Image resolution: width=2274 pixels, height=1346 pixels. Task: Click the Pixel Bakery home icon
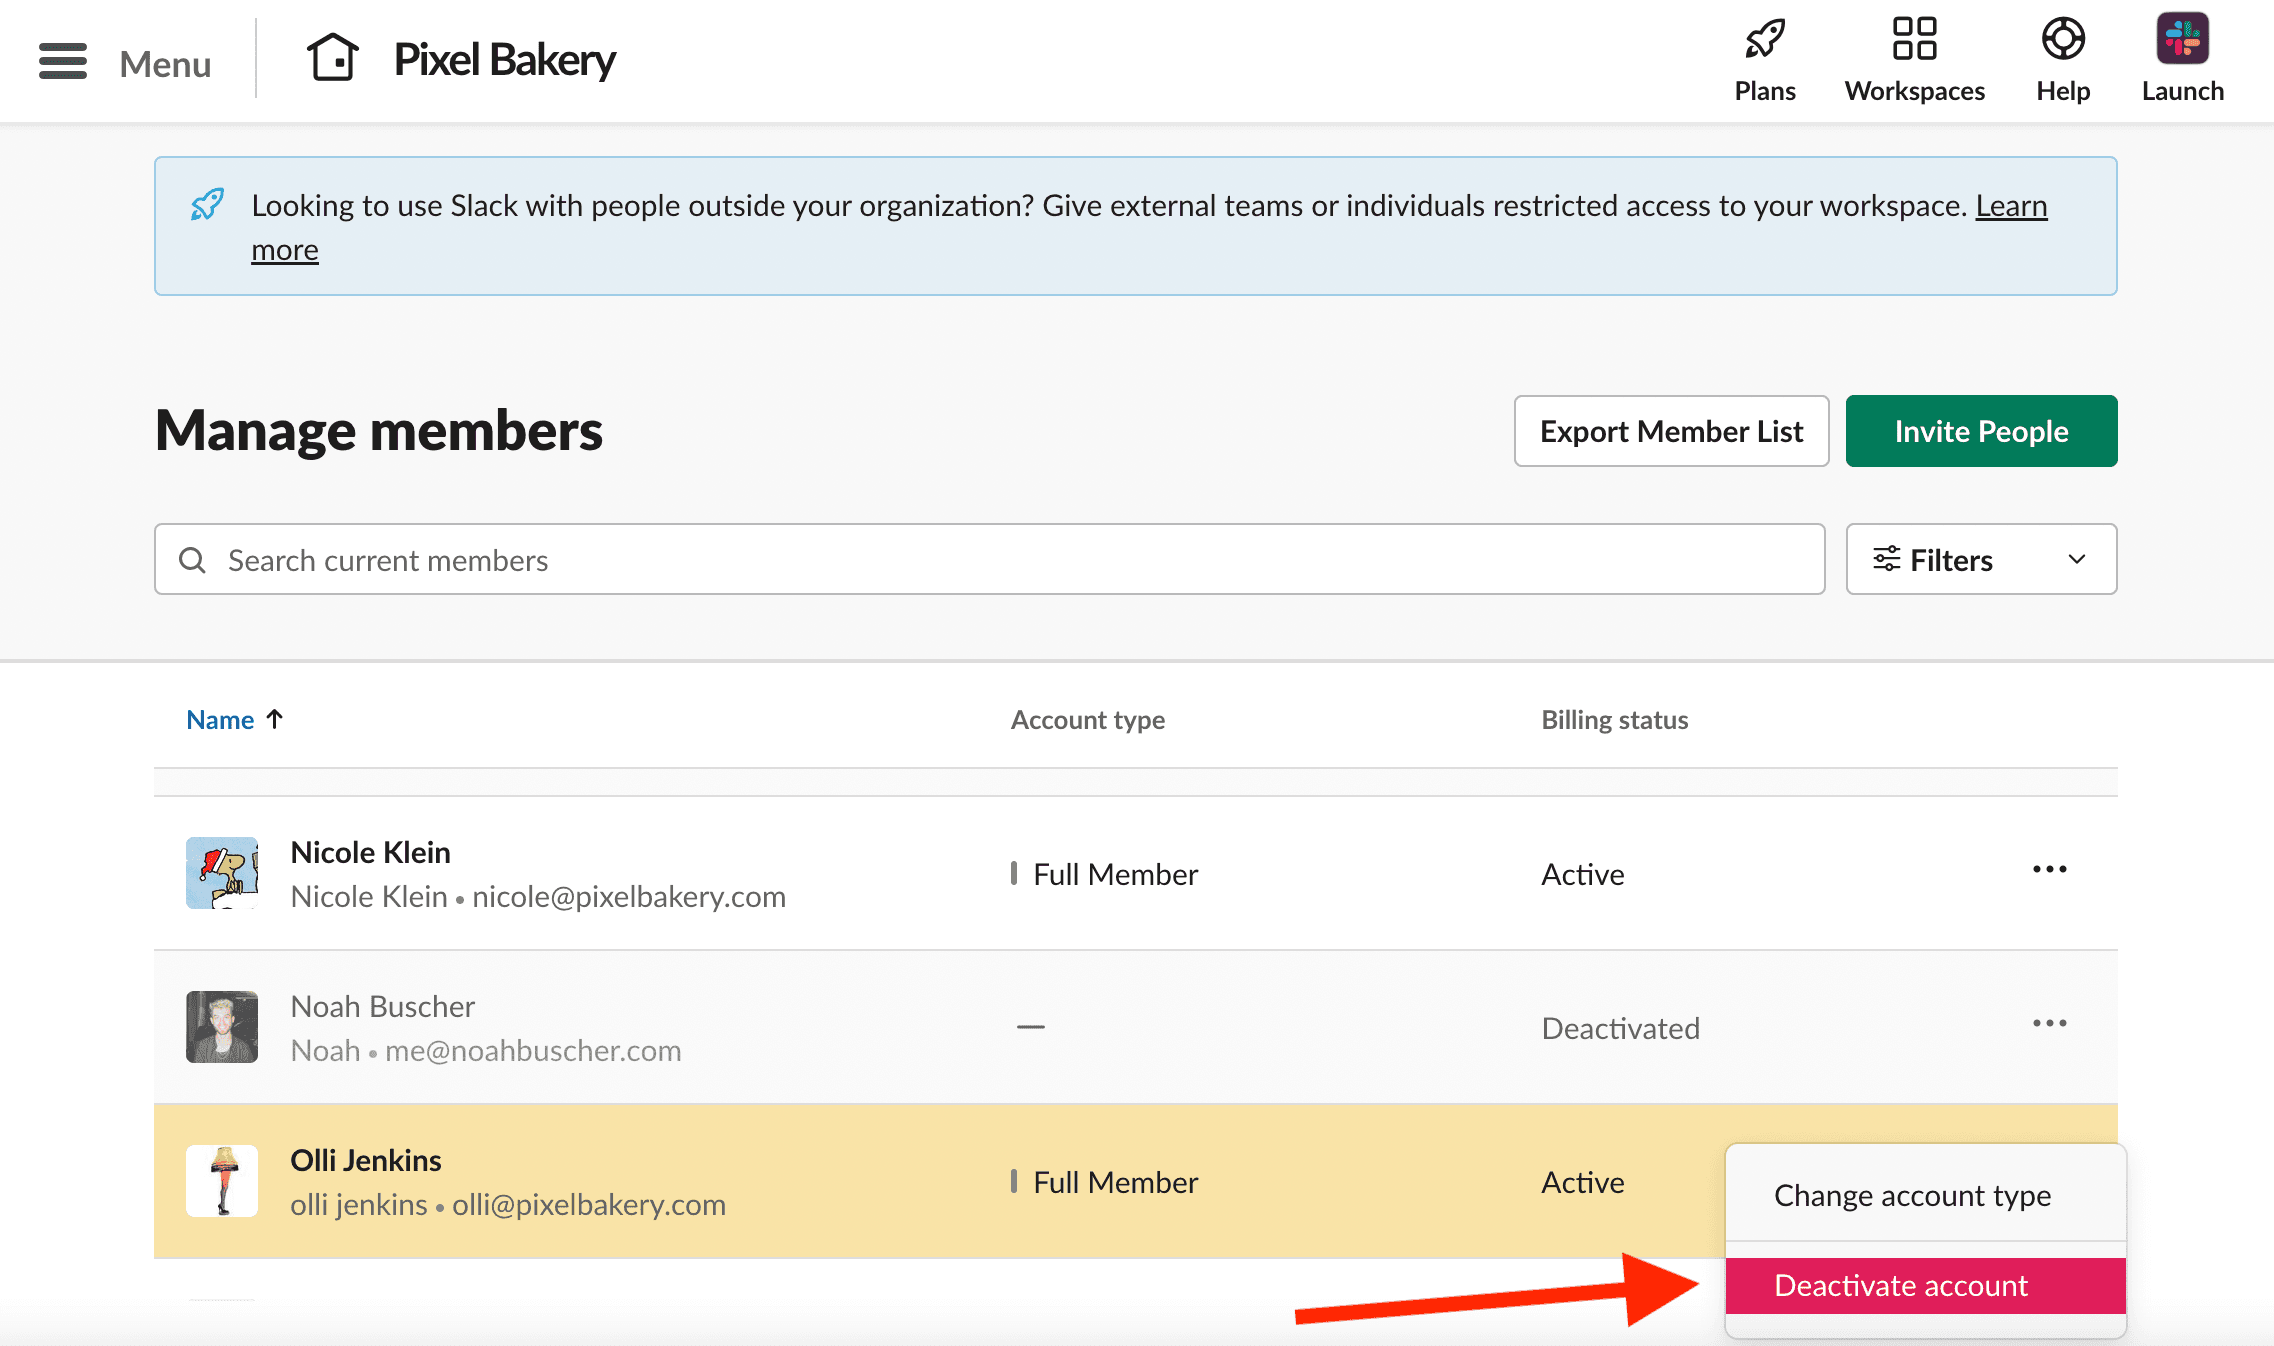332,58
